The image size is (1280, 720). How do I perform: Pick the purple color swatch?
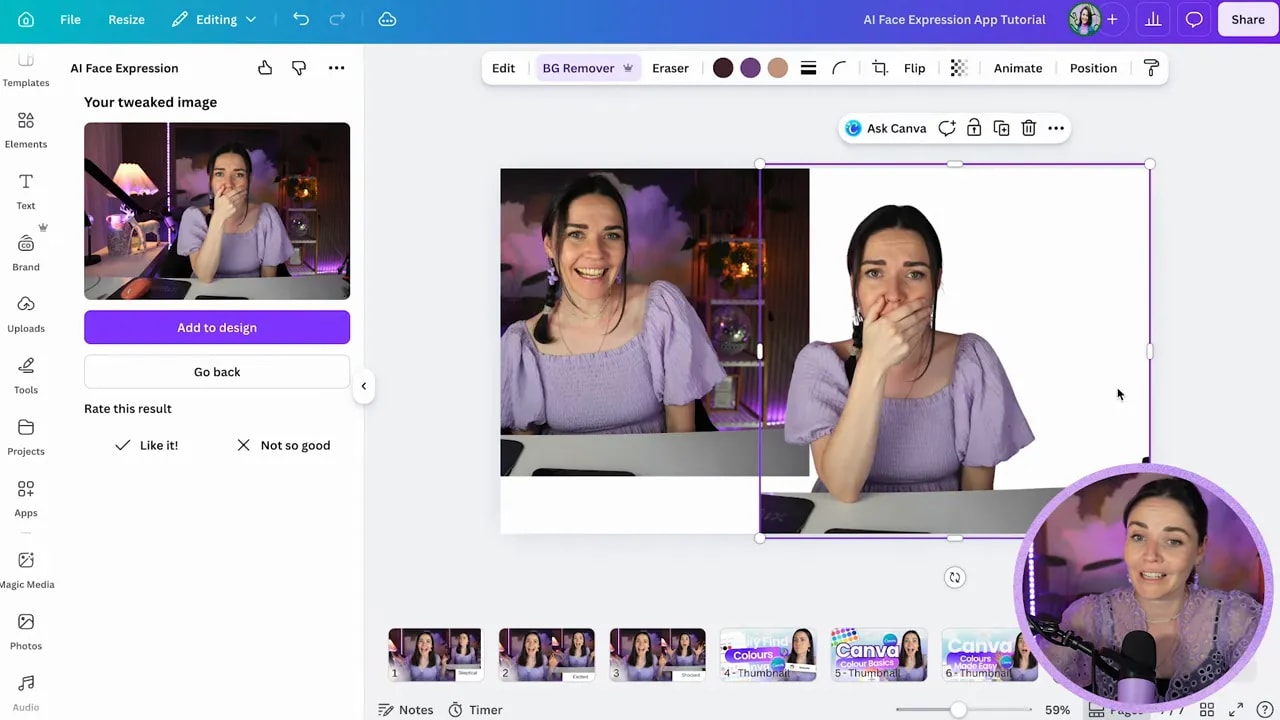pos(750,68)
